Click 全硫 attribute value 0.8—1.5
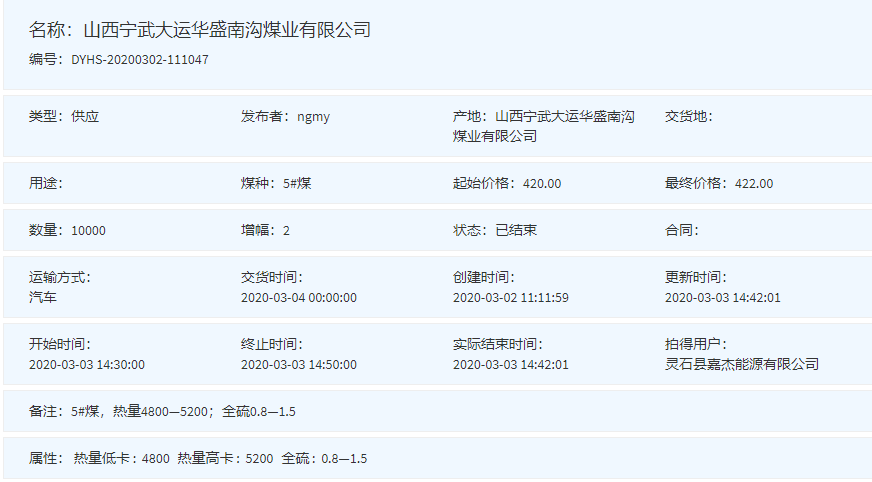The image size is (872, 482). [x=344, y=459]
